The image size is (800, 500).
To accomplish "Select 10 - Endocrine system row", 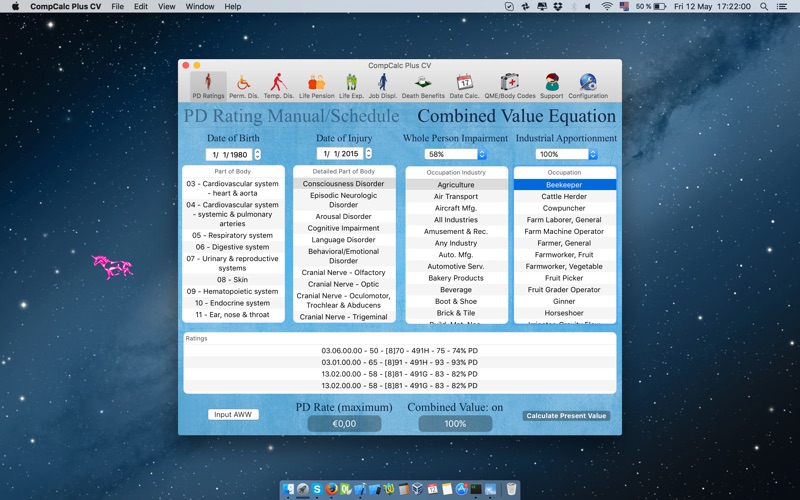I will pos(233,303).
